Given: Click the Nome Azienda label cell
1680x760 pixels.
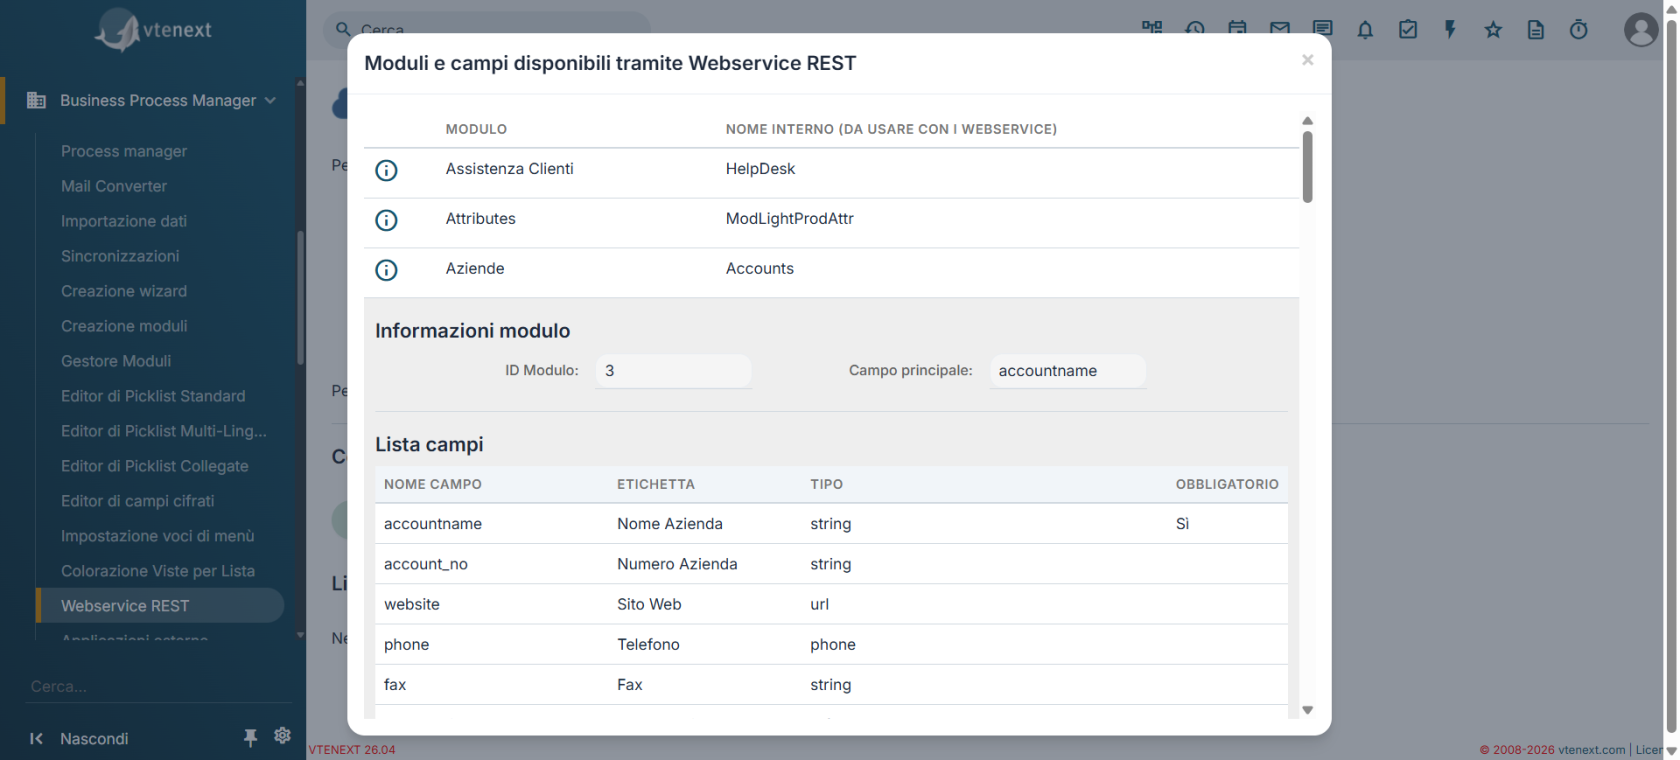Looking at the screenshot, I should pos(670,524).
